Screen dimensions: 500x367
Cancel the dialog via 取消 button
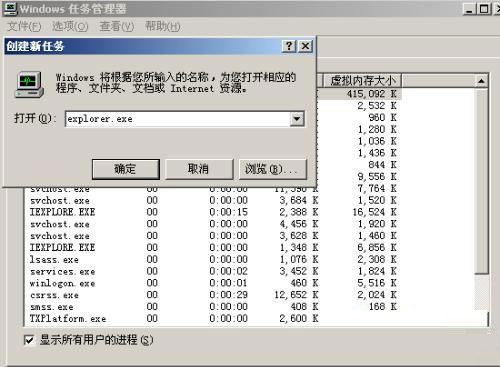[199, 169]
